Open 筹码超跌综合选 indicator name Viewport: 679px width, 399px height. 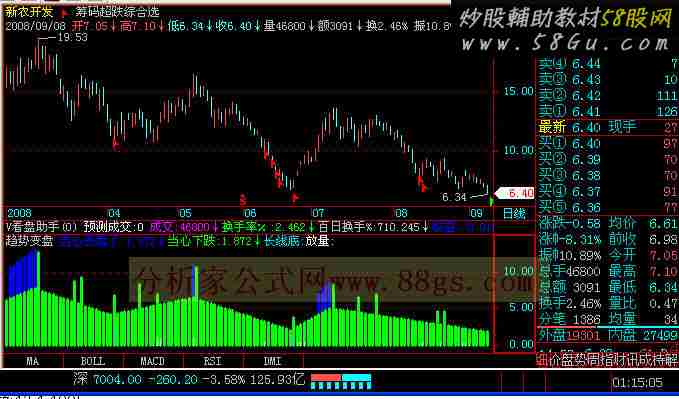(117, 12)
